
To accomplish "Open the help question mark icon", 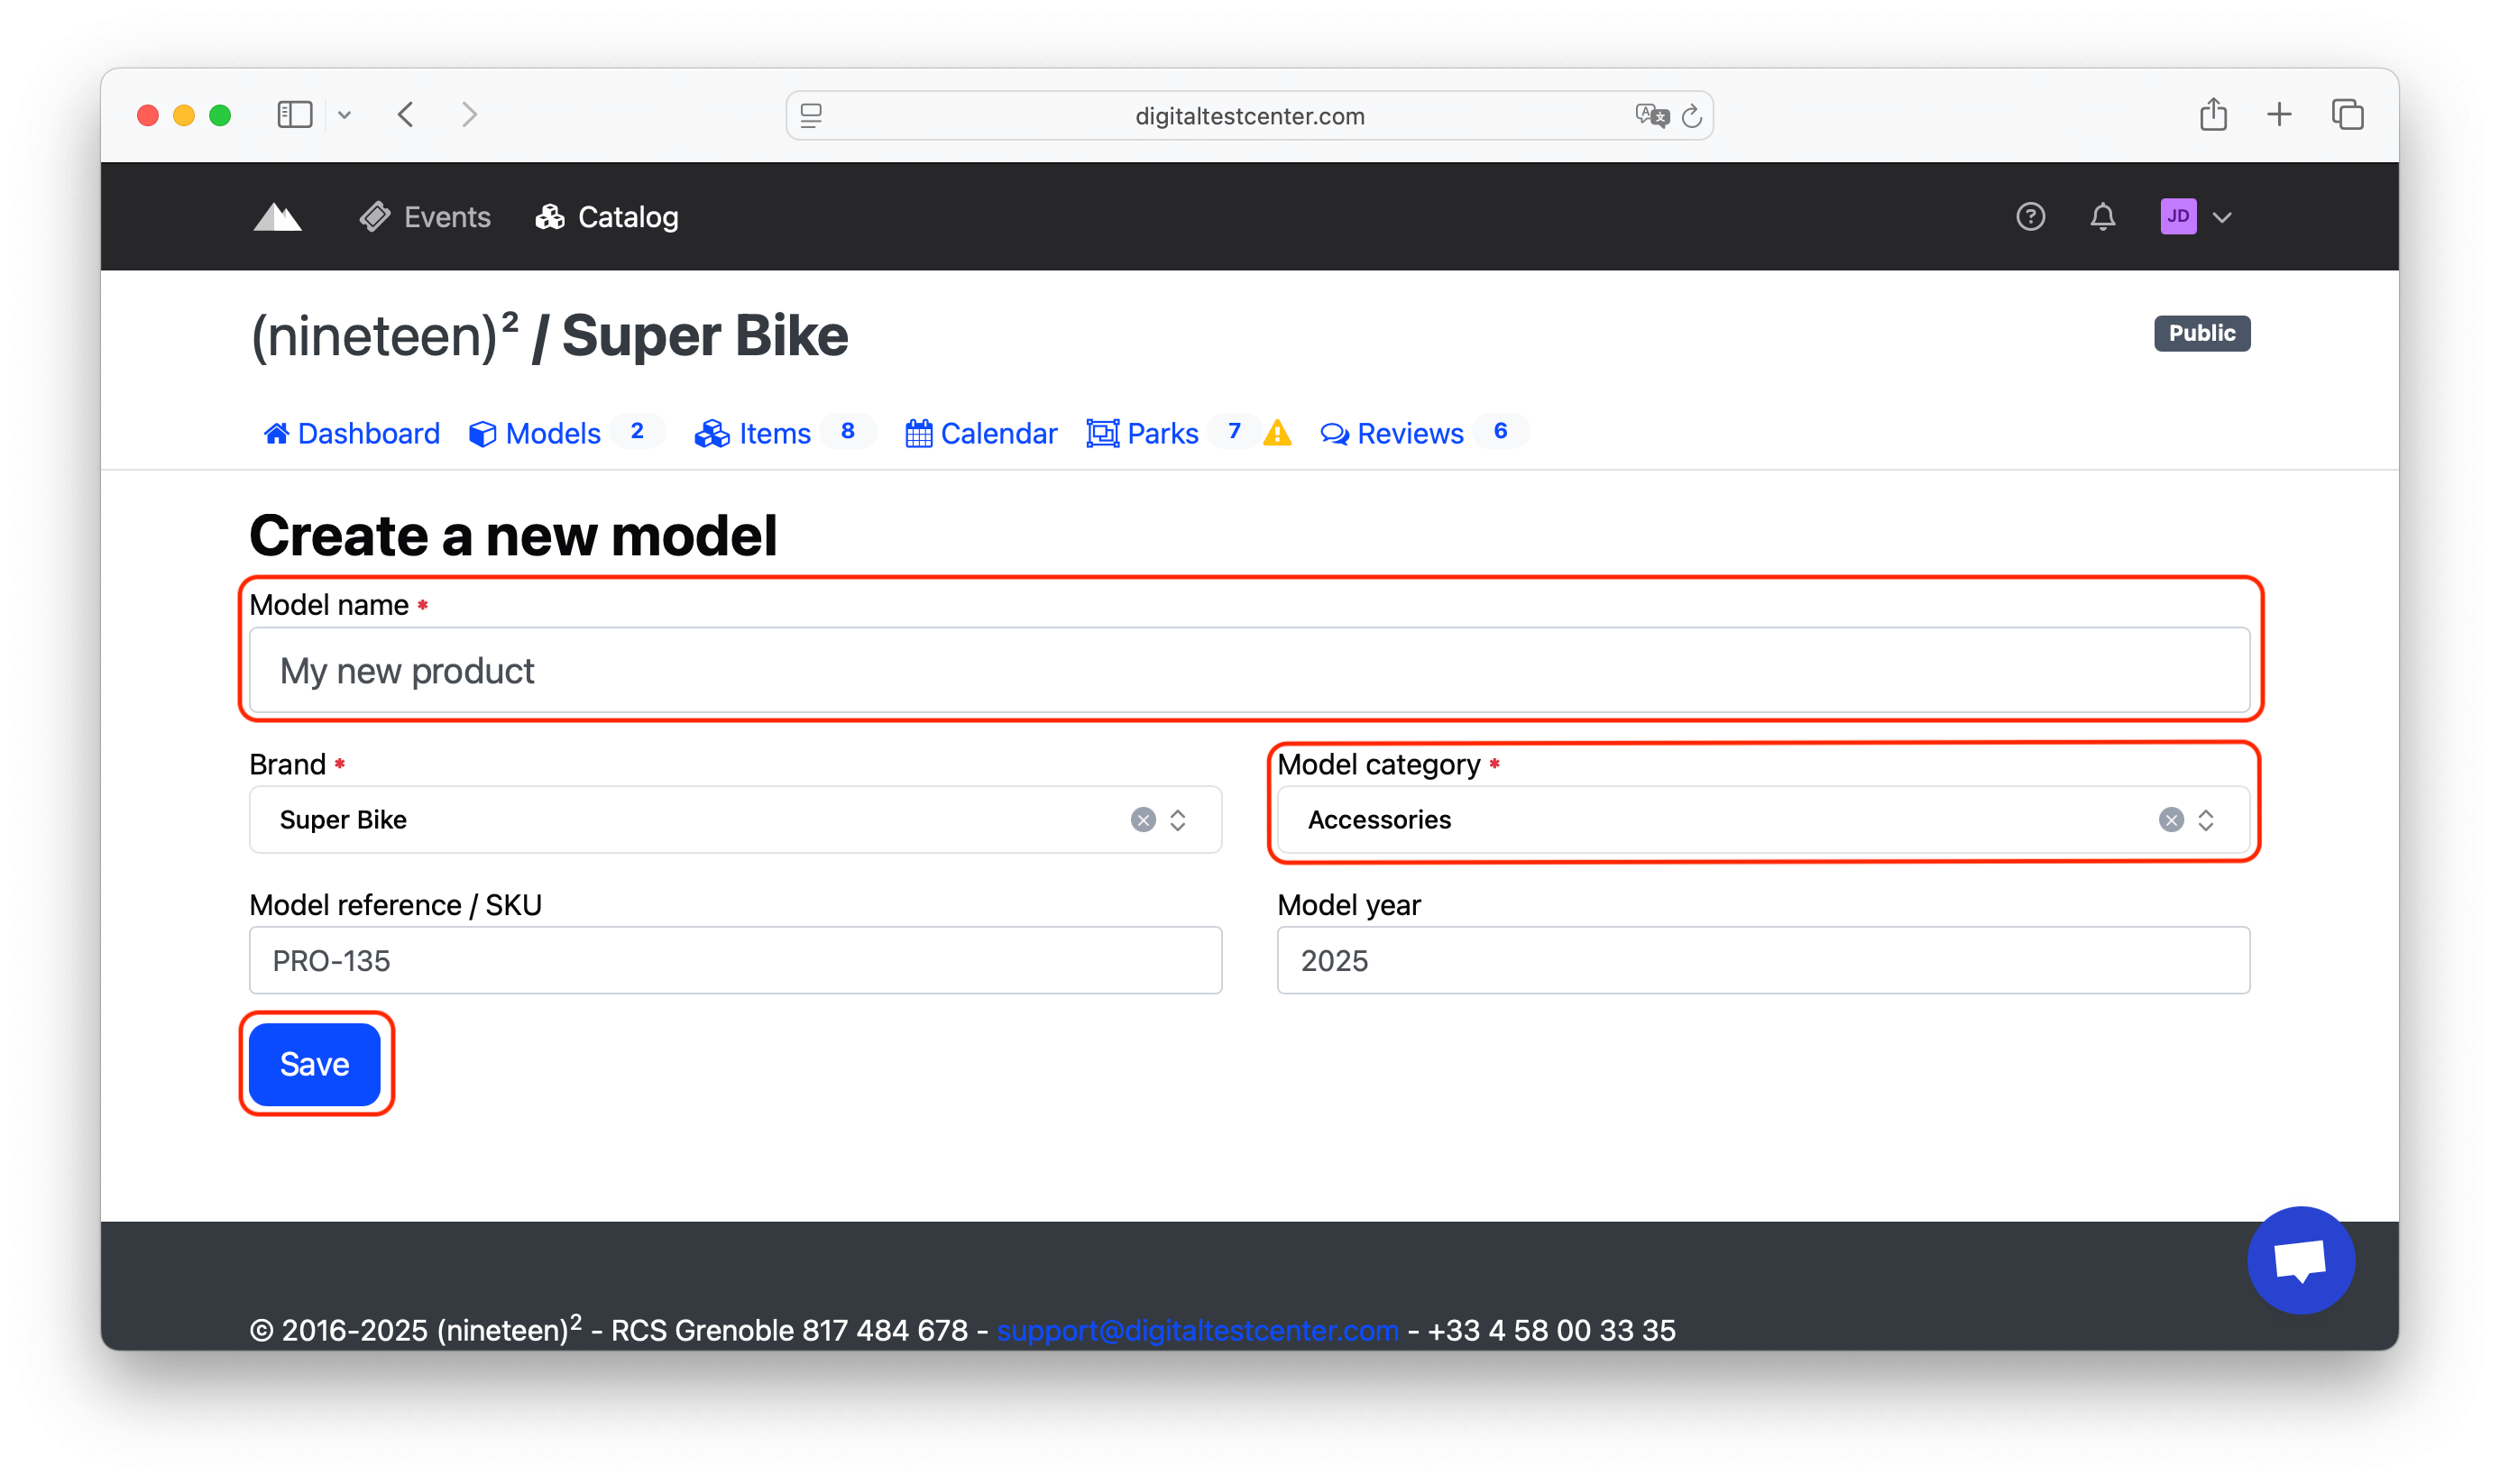I will click(x=2029, y=217).
